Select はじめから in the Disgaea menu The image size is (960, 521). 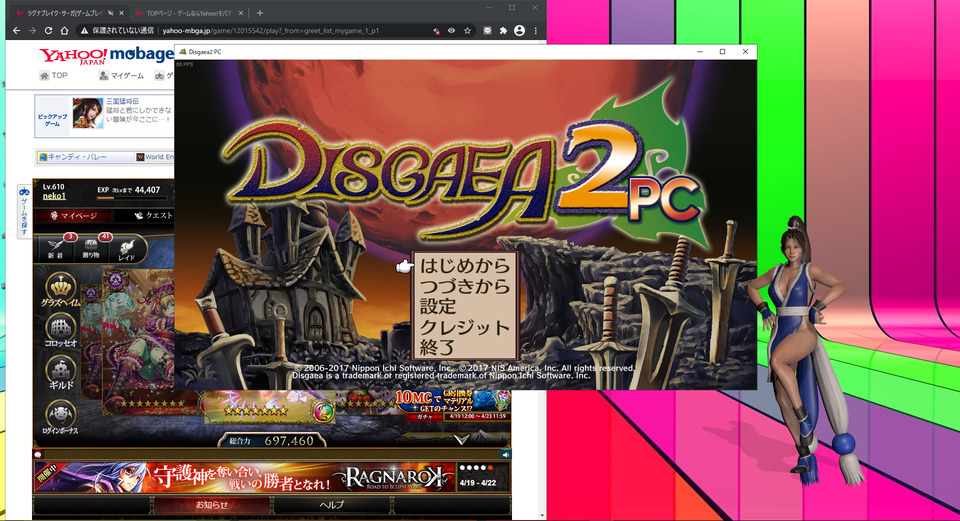465,266
